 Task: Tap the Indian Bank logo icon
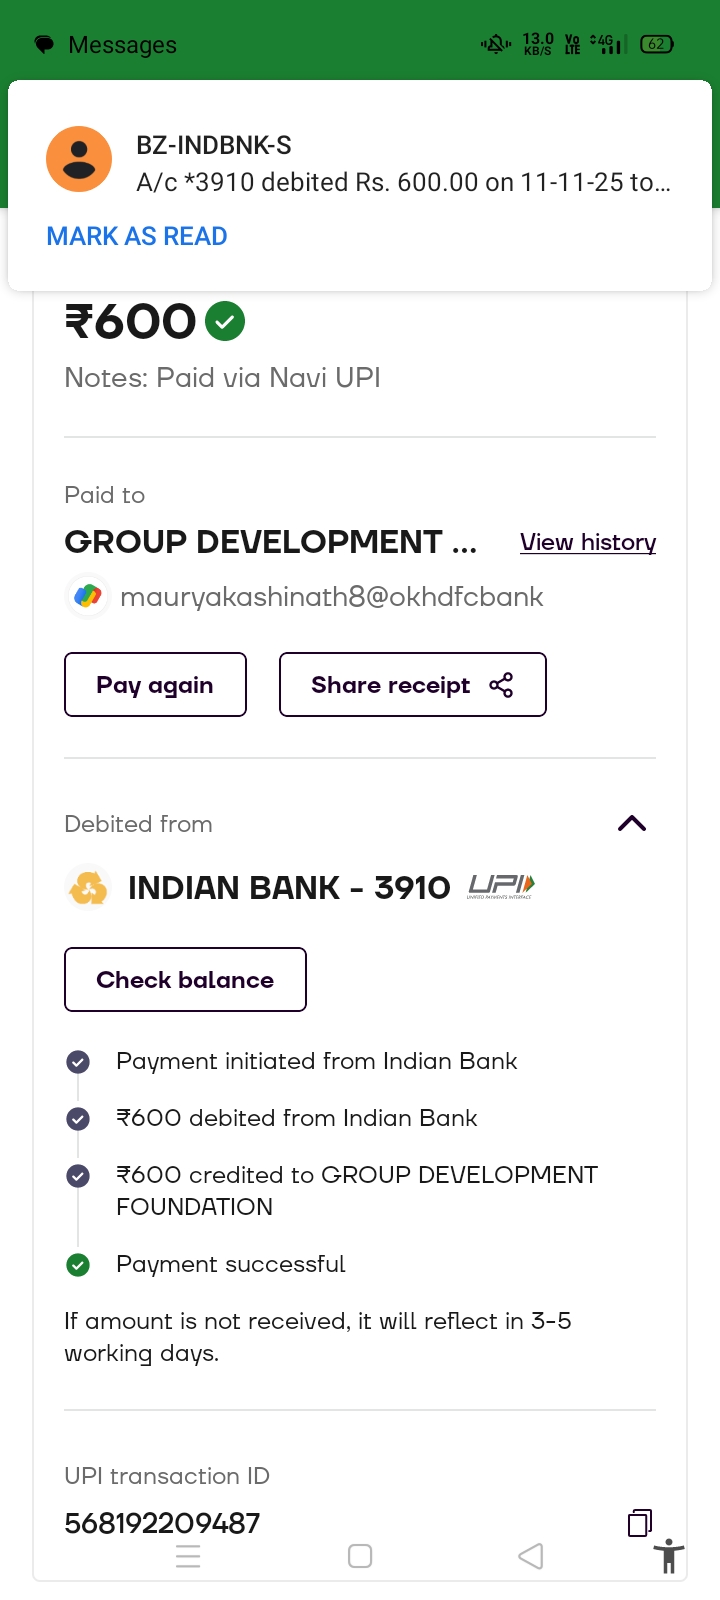click(x=88, y=888)
